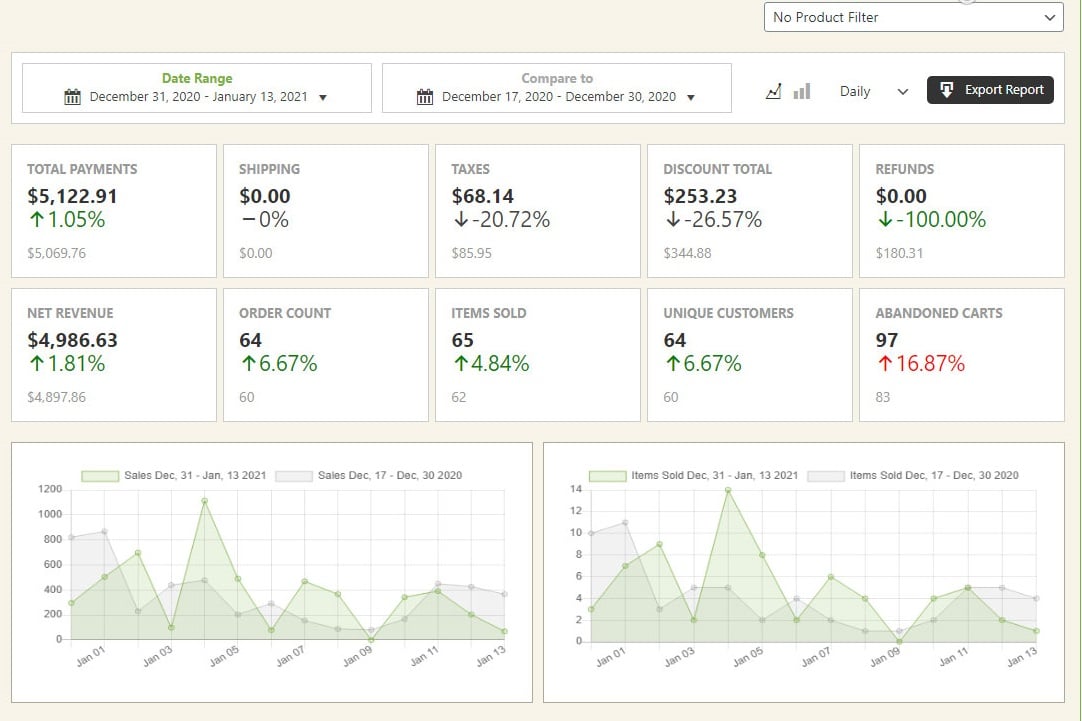Select the Abandoned Carts stat card
This screenshot has width=1082, height=721.
961,355
